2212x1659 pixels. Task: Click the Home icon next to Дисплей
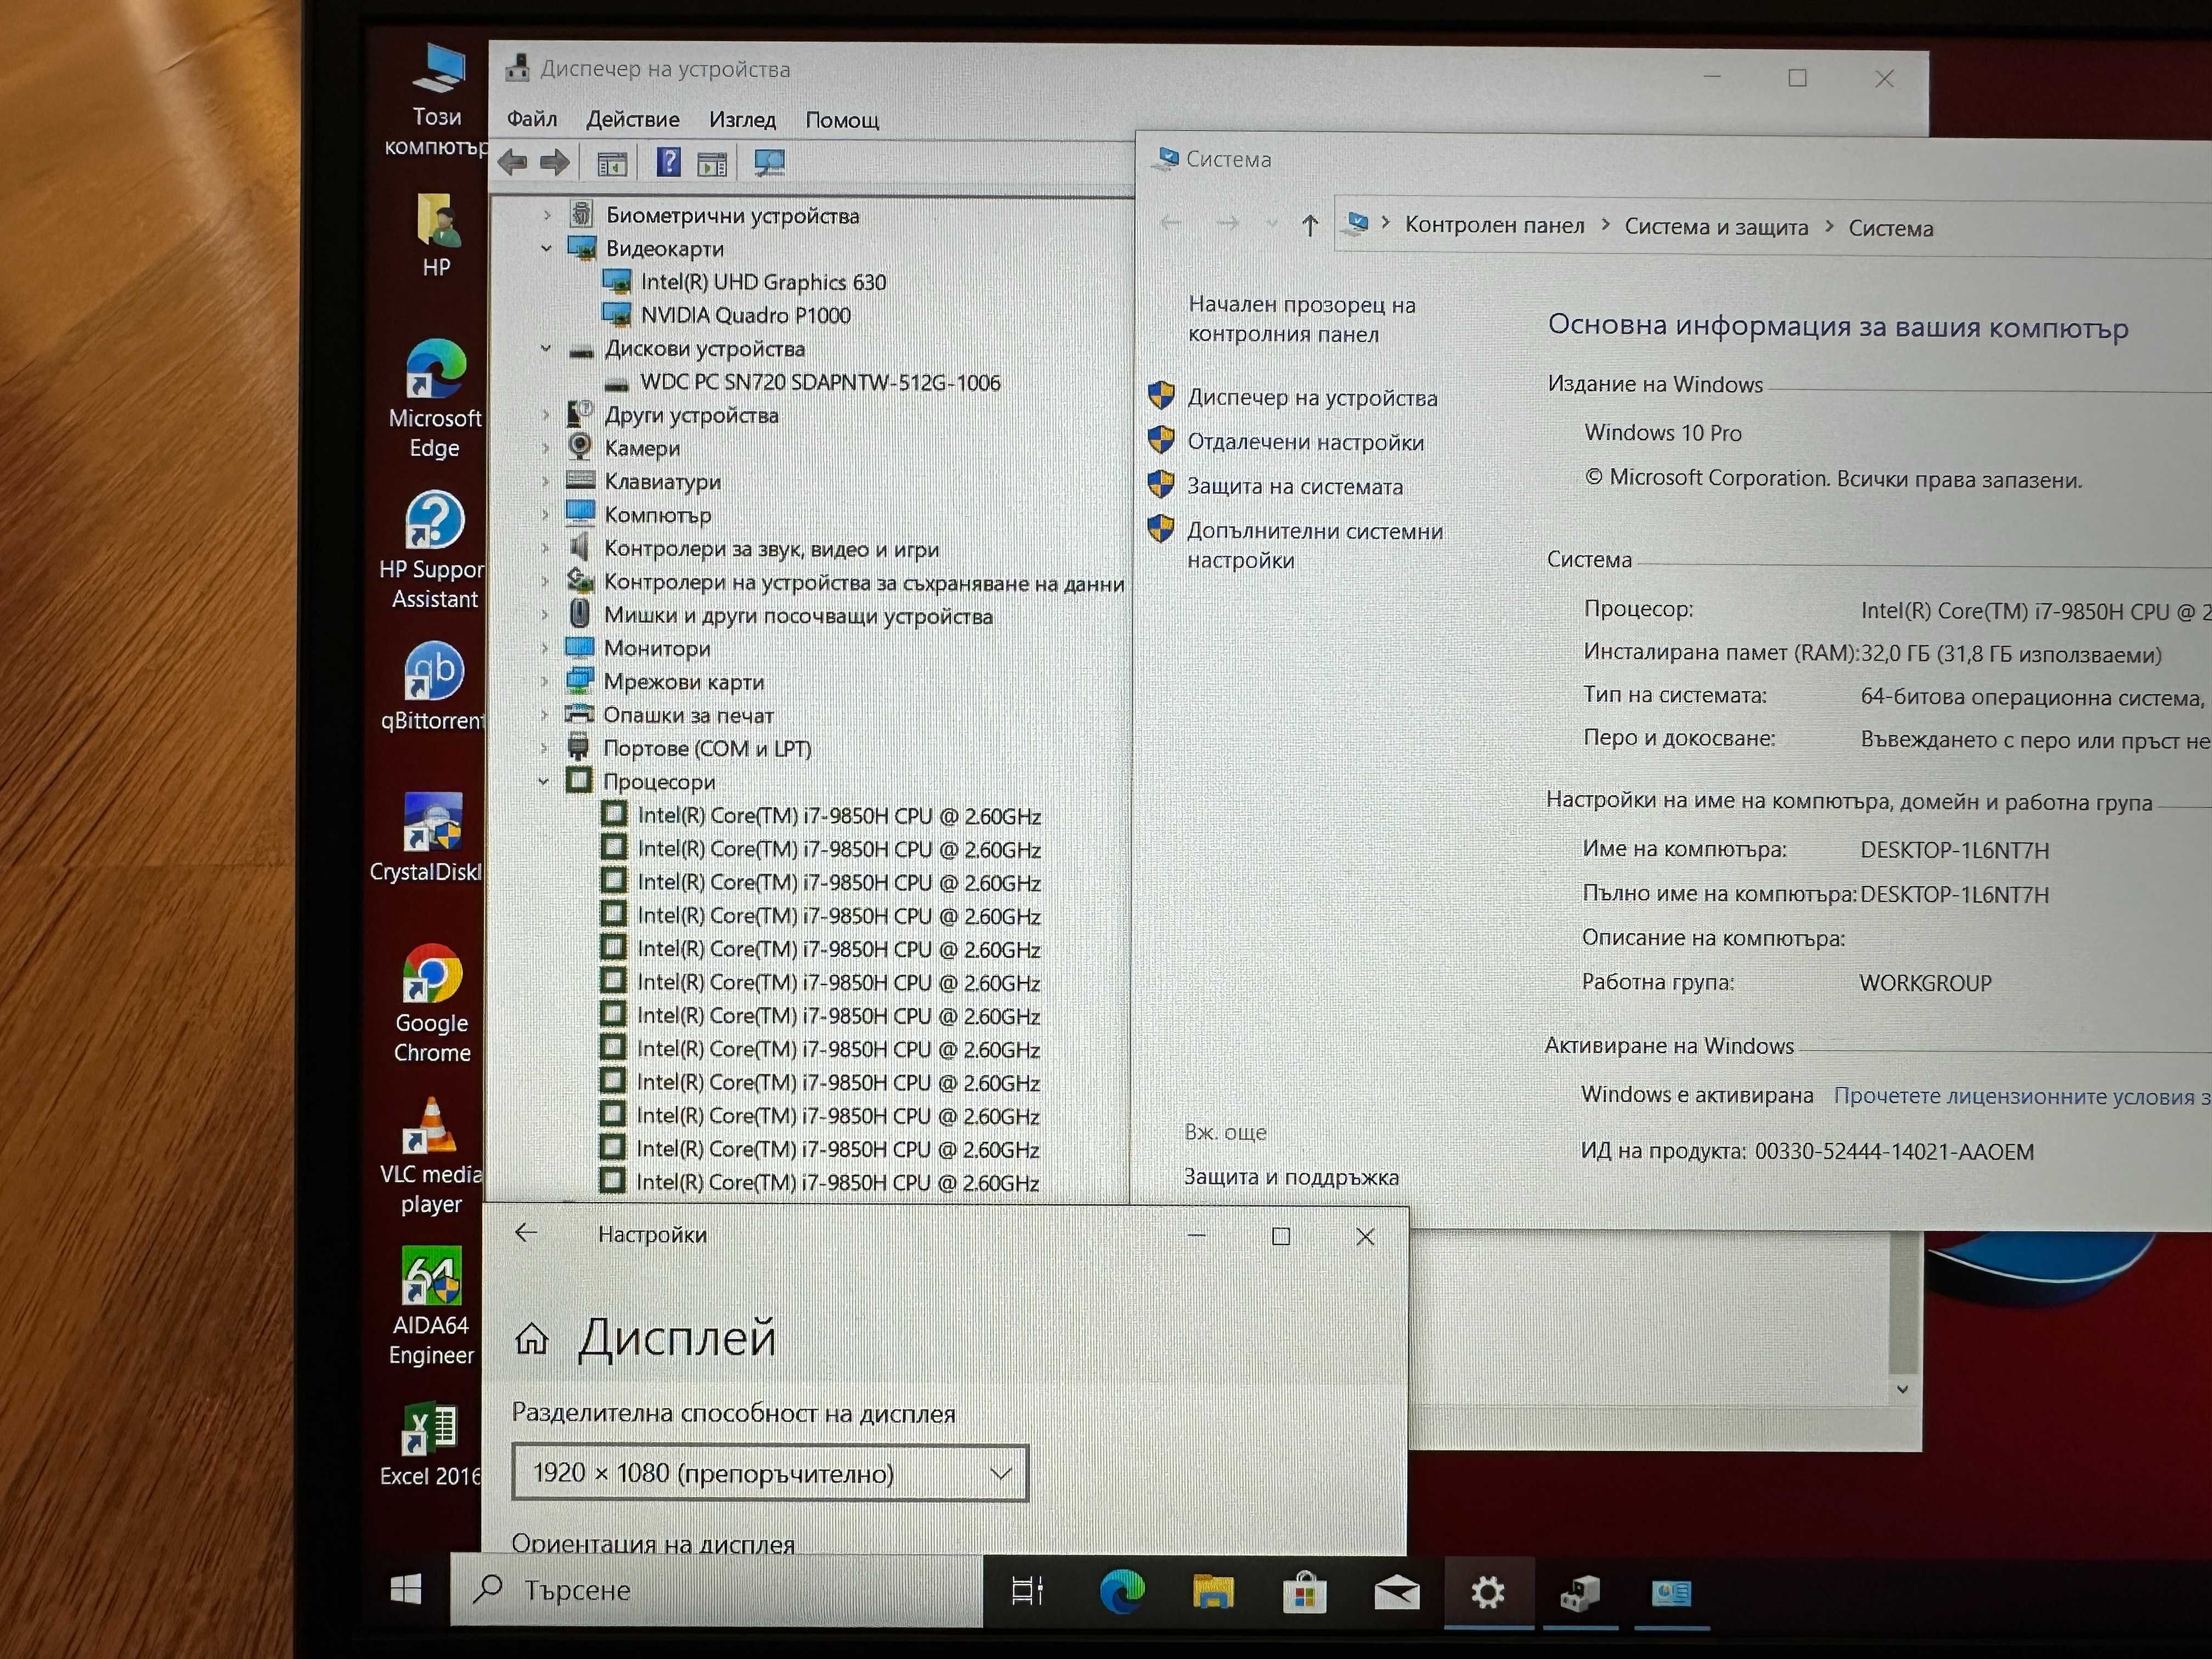[x=531, y=1338]
